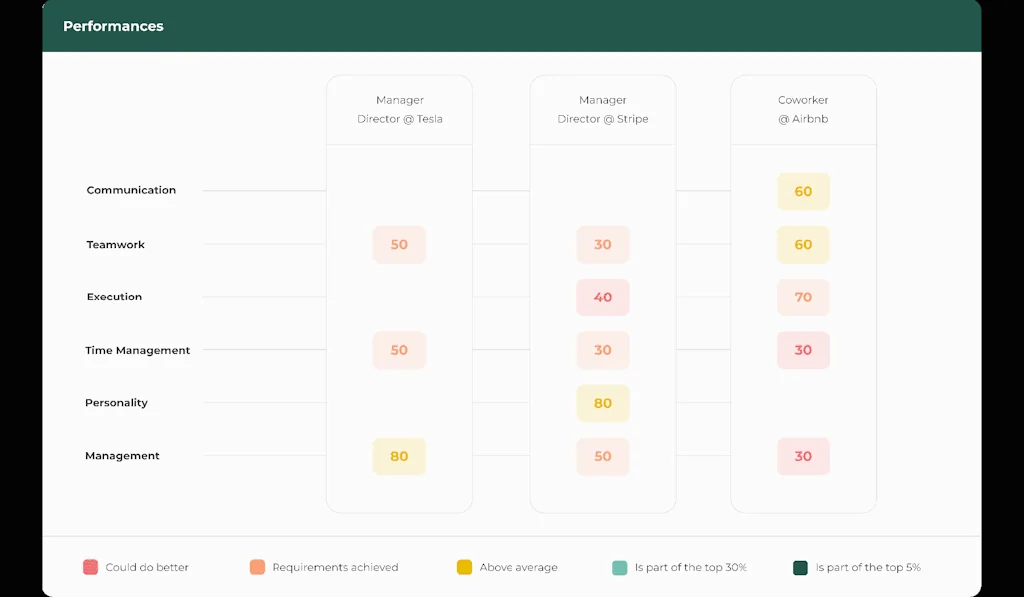This screenshot has width=1024, height=597.
Task: Click Stripe's Management score badge of 50
Action: click(x=602, y=457)
